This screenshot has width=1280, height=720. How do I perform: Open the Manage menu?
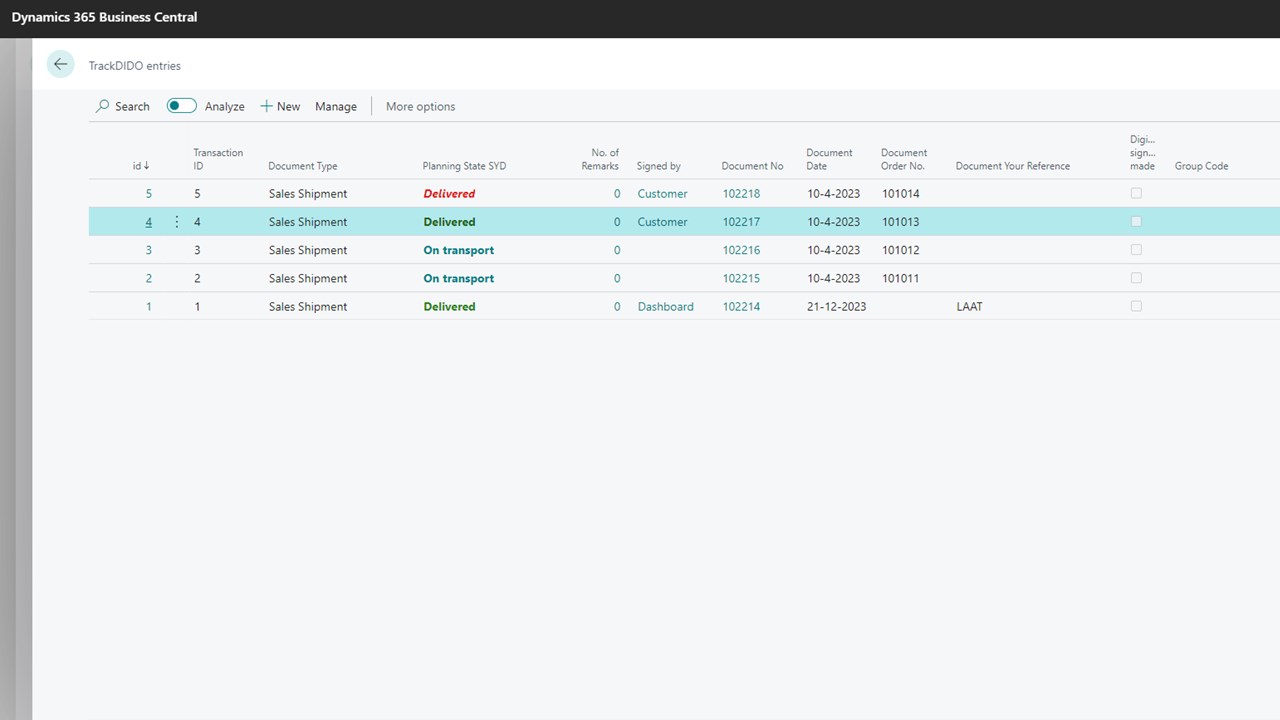[336, 106]
